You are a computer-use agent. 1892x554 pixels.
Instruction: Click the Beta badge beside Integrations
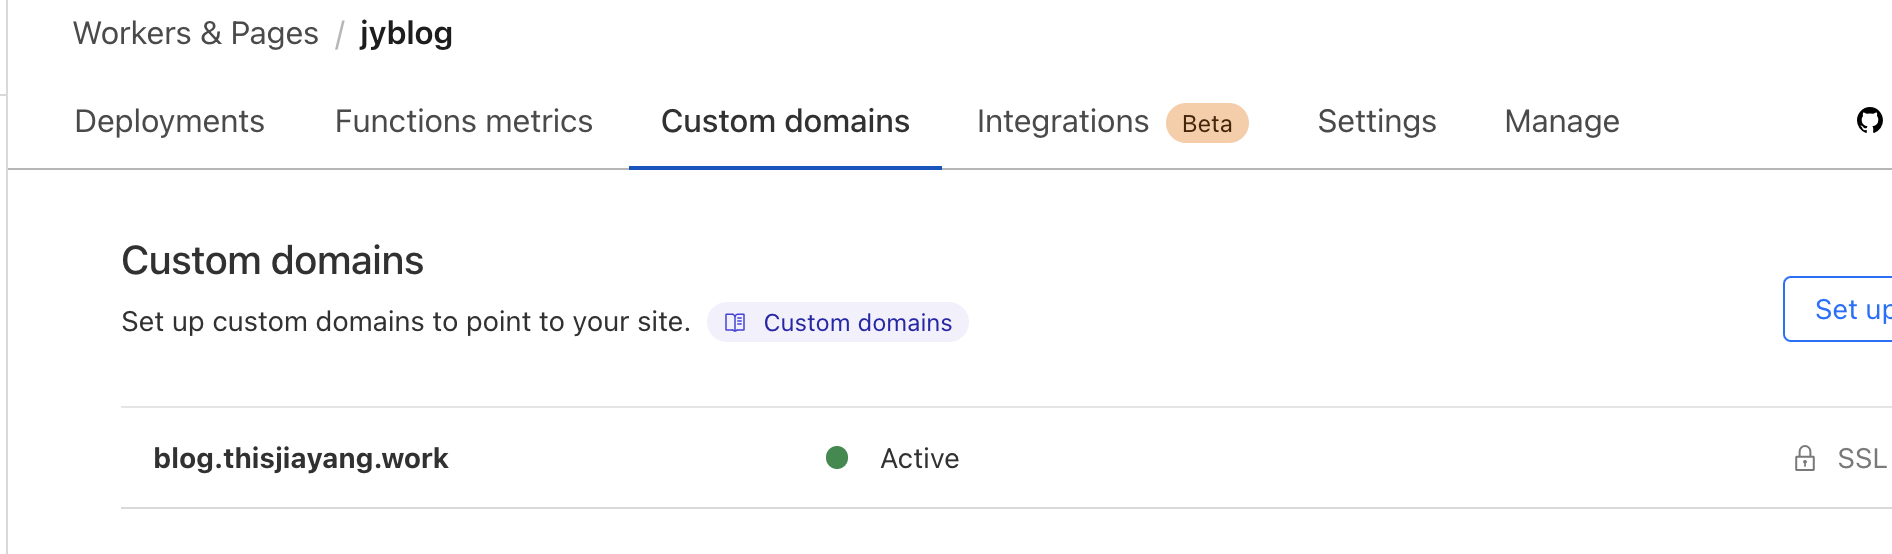pos(1206,123)
